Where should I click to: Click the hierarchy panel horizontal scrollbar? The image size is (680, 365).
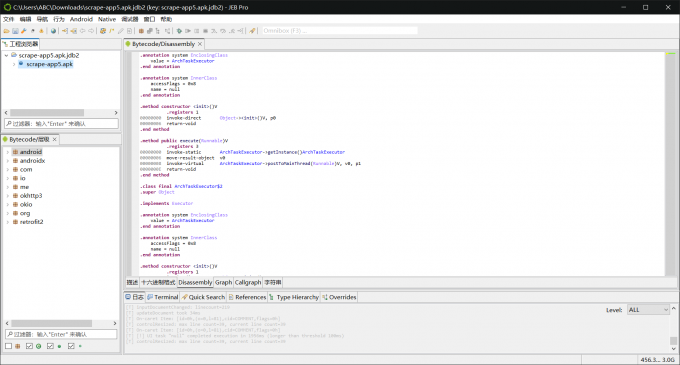pos(52,323)
